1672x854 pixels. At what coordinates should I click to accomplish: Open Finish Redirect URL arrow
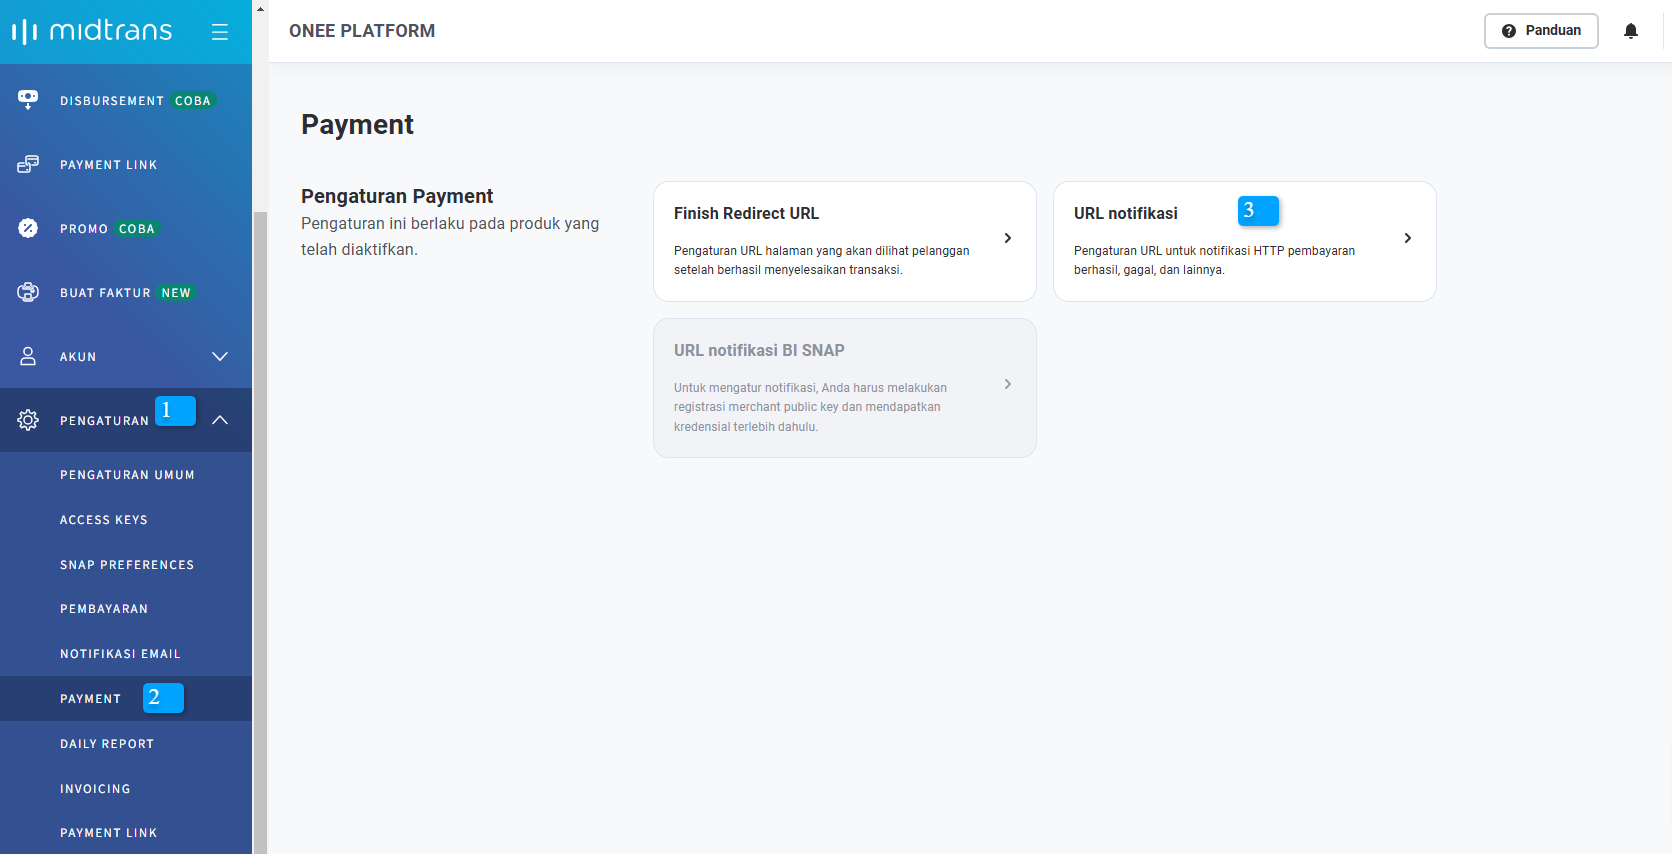(1008, 238)
